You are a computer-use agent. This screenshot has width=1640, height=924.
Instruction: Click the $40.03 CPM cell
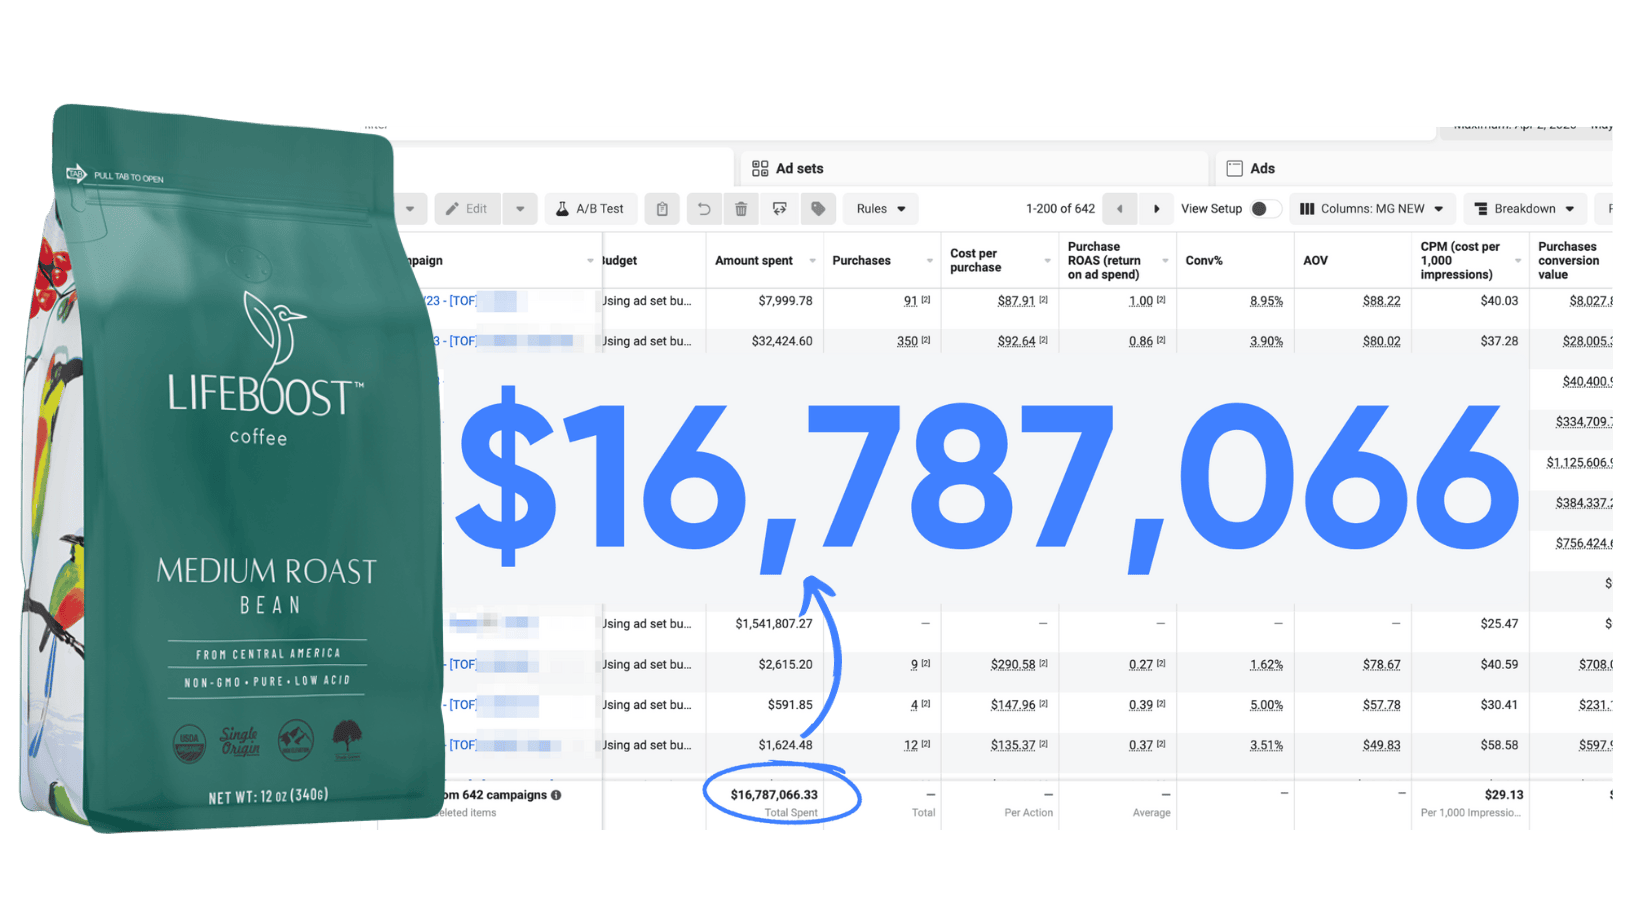point(1499,301)
